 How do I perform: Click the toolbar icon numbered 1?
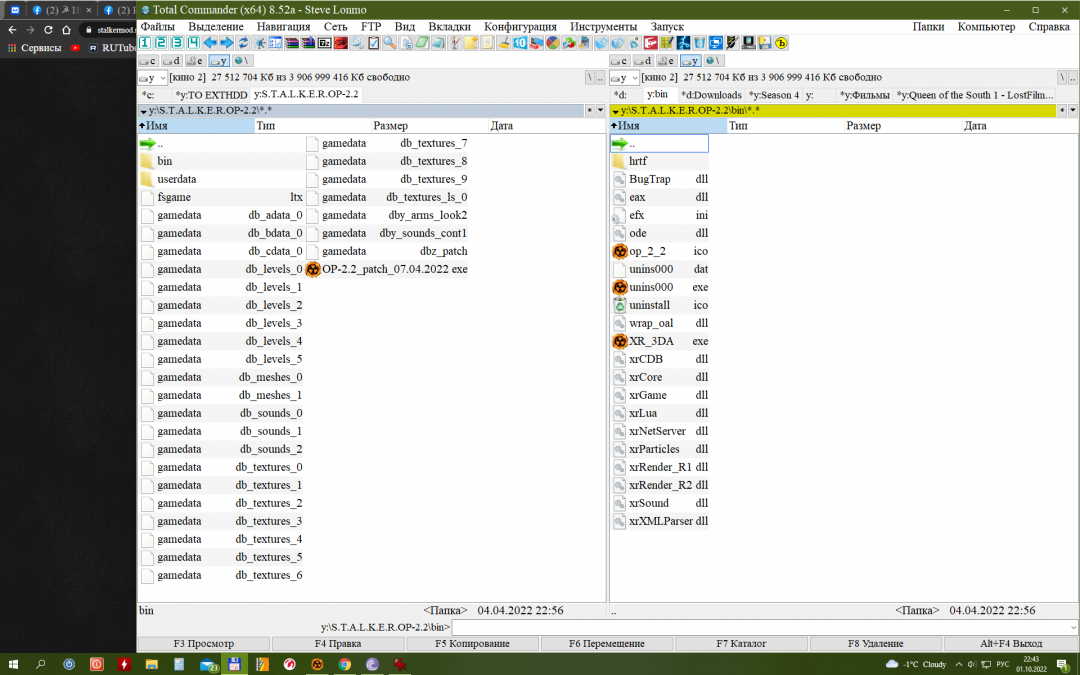click(x=145, y=43)
